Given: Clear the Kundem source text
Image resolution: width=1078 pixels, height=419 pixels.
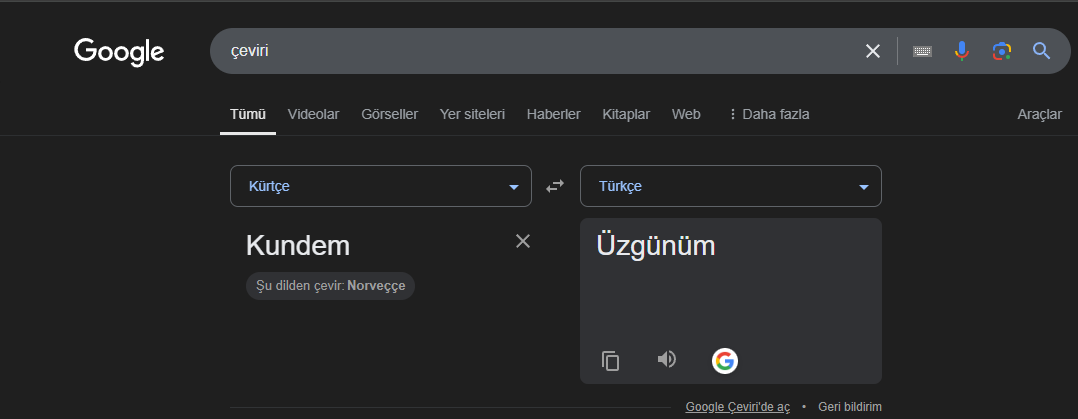Looking at the screenshot, I should point(523,241).
